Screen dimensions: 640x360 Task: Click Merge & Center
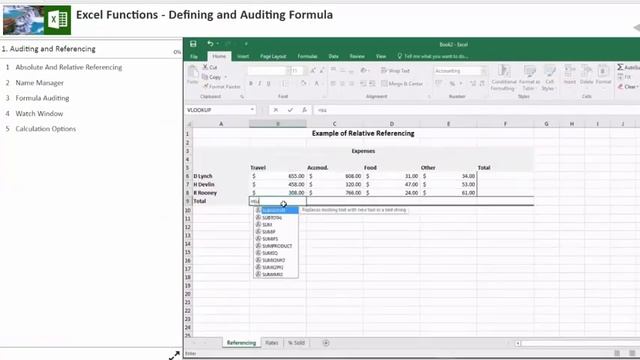point(402,84)
